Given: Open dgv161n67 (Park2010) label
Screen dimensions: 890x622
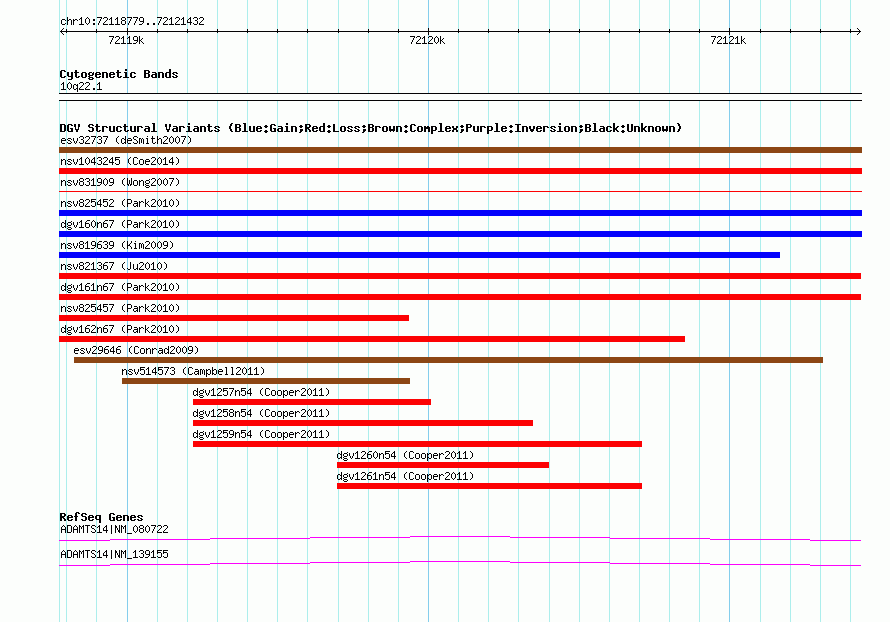Looking at the screenshot, I should [120, 287].
